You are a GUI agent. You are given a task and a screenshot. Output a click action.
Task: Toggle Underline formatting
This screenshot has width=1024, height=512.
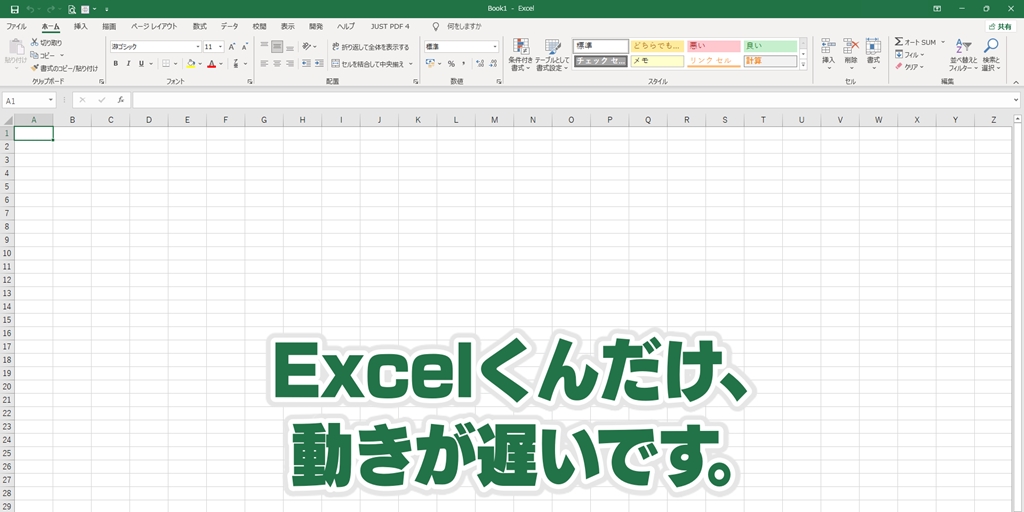pyautogui.click(x=141, y=63)
